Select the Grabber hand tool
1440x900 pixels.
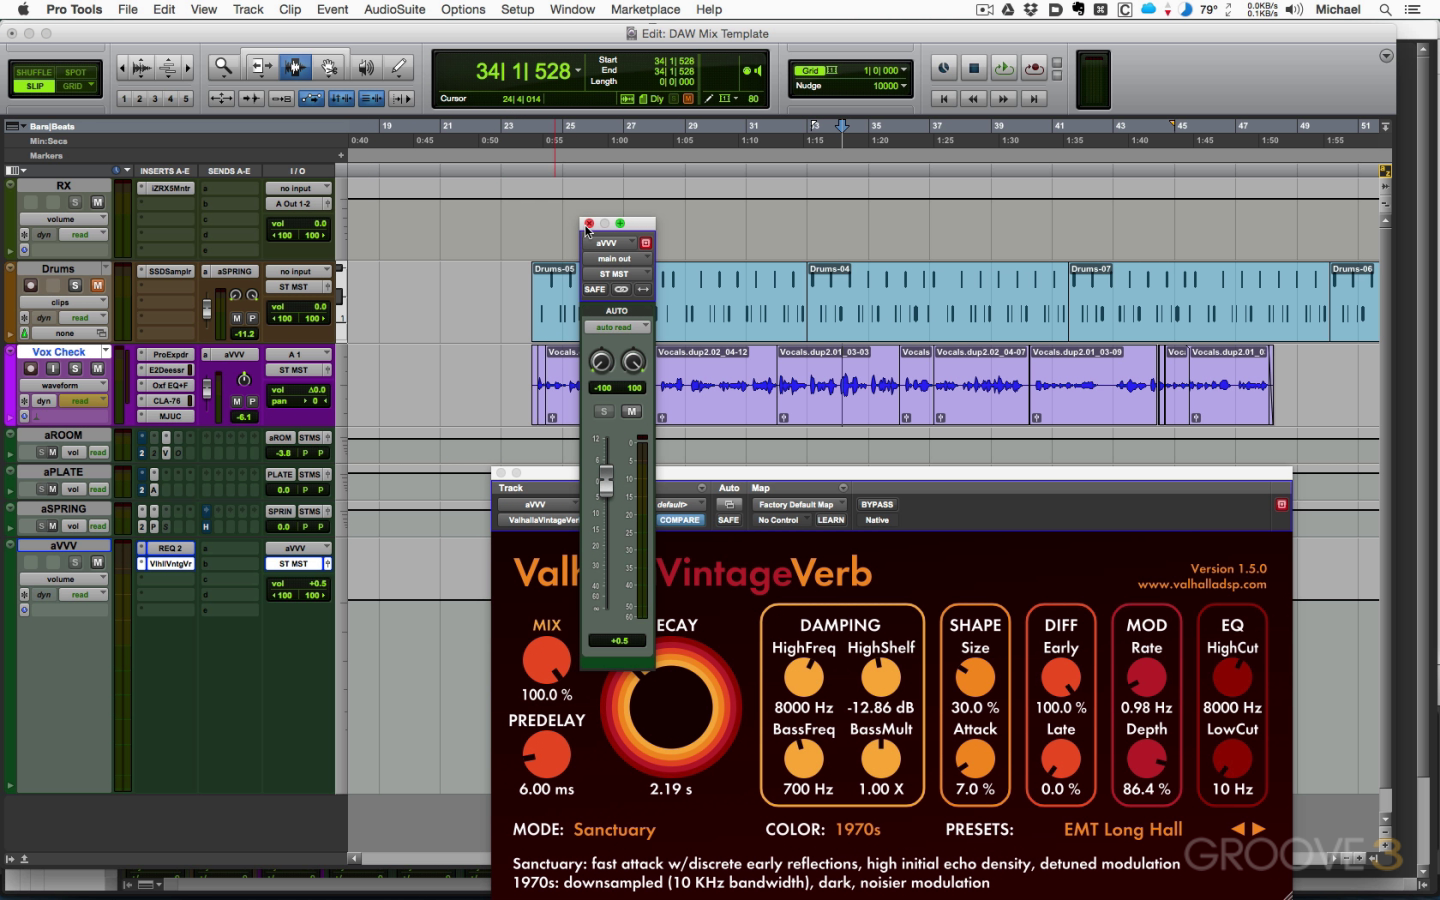329,67
